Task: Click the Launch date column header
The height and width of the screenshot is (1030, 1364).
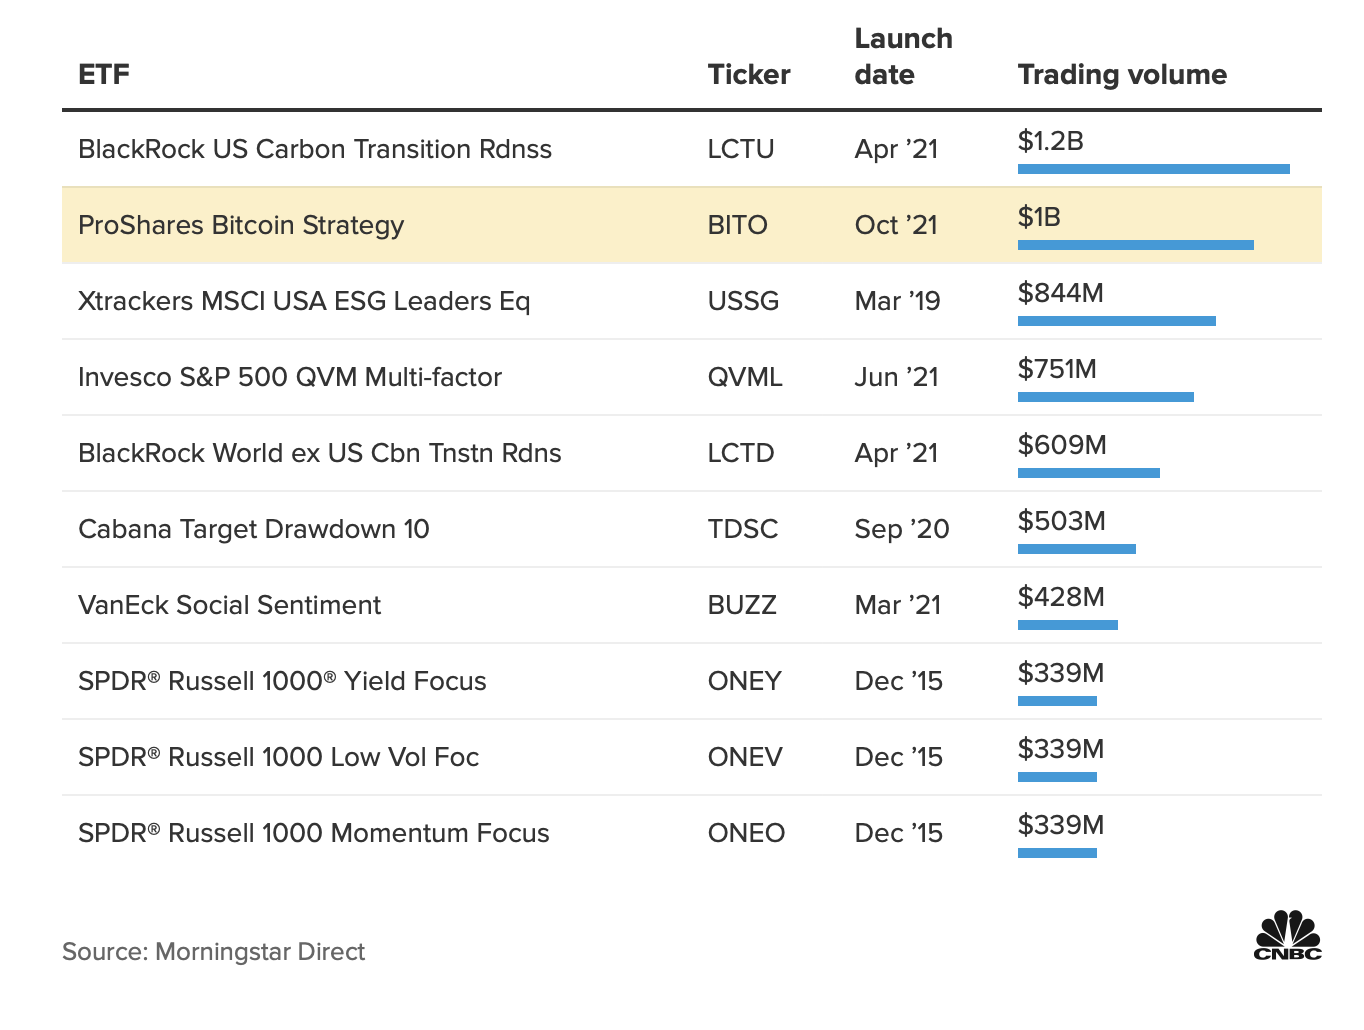Action: 903,57
